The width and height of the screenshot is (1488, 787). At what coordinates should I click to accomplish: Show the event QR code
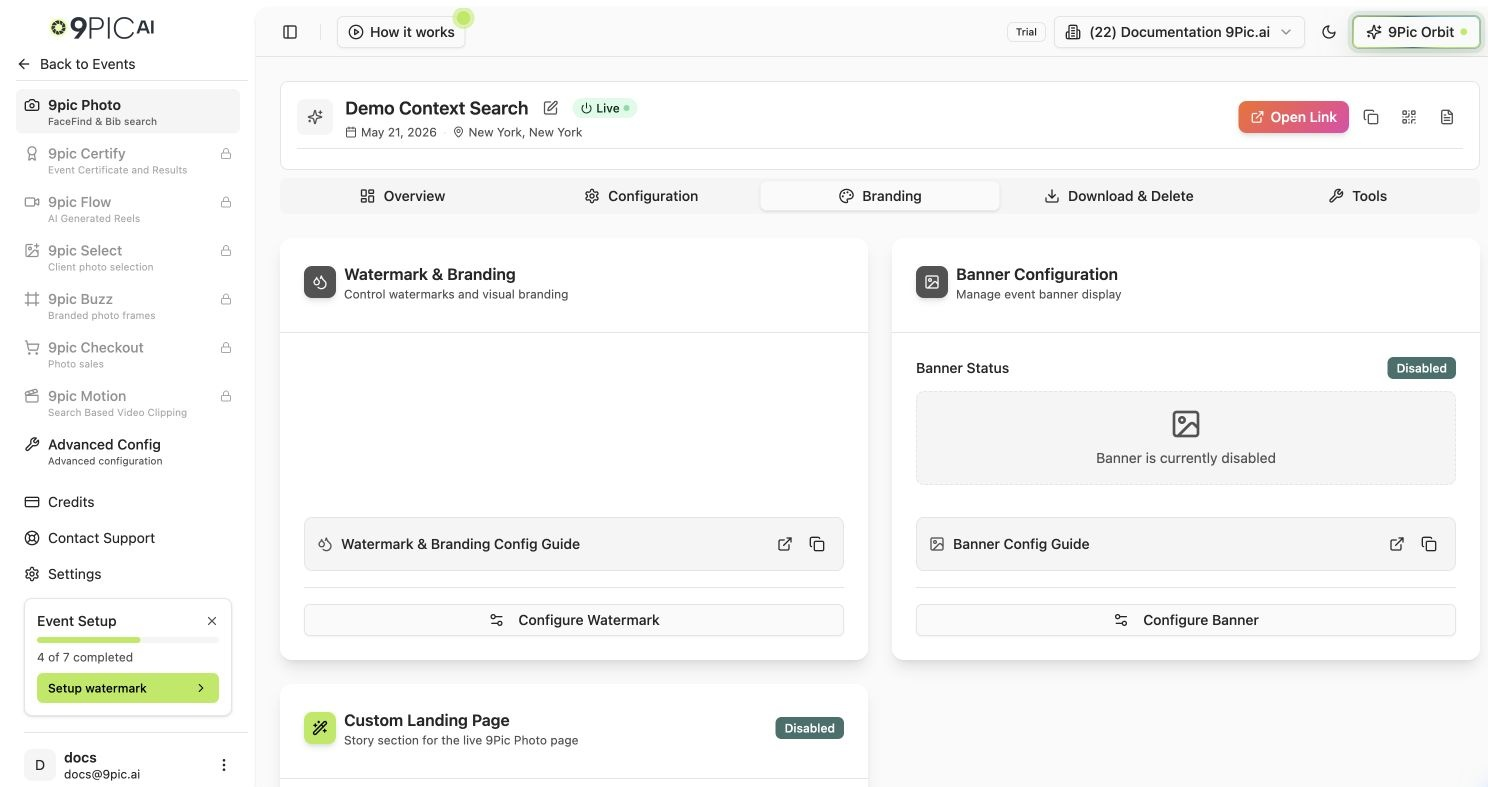[1409, 117]
